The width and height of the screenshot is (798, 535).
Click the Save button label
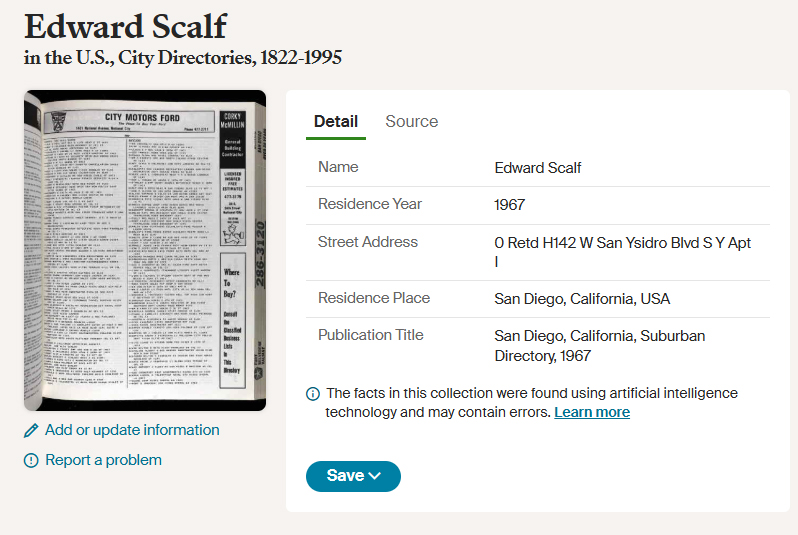click(345, 476)
